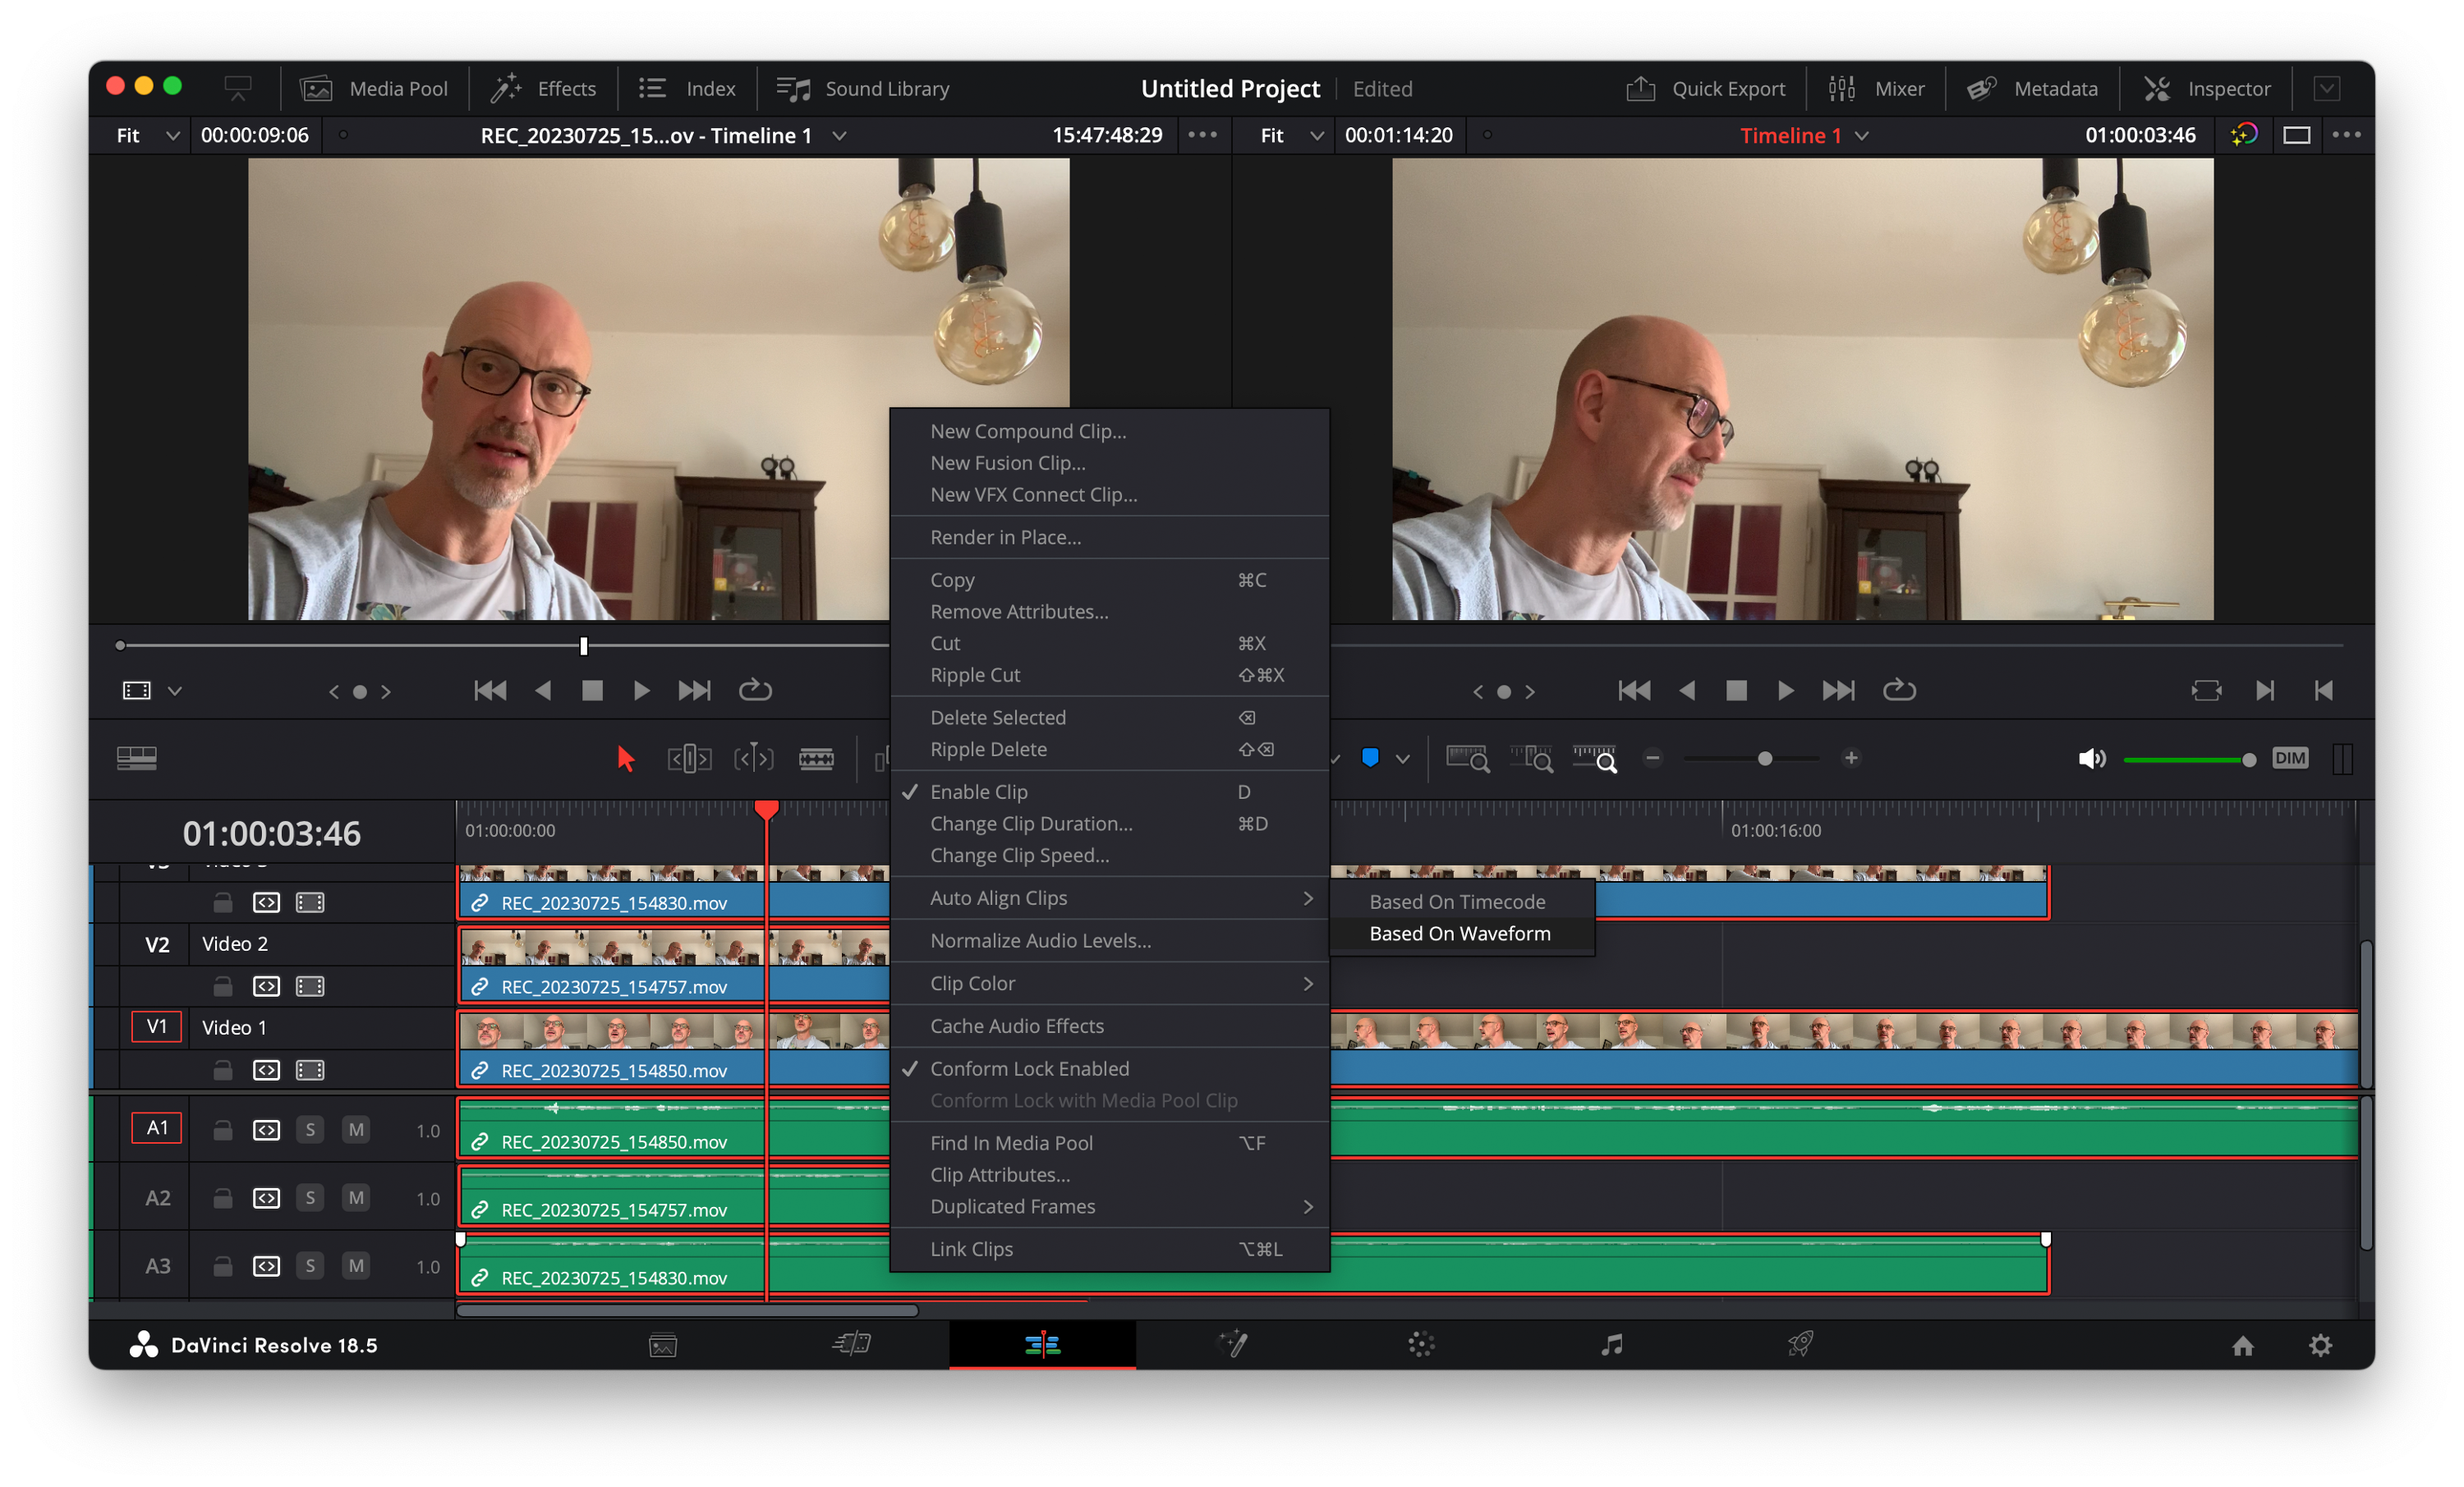This screenshot has height=1487, width=2464.
Task: Click the Quick Export button
Action: [1706, 89]
